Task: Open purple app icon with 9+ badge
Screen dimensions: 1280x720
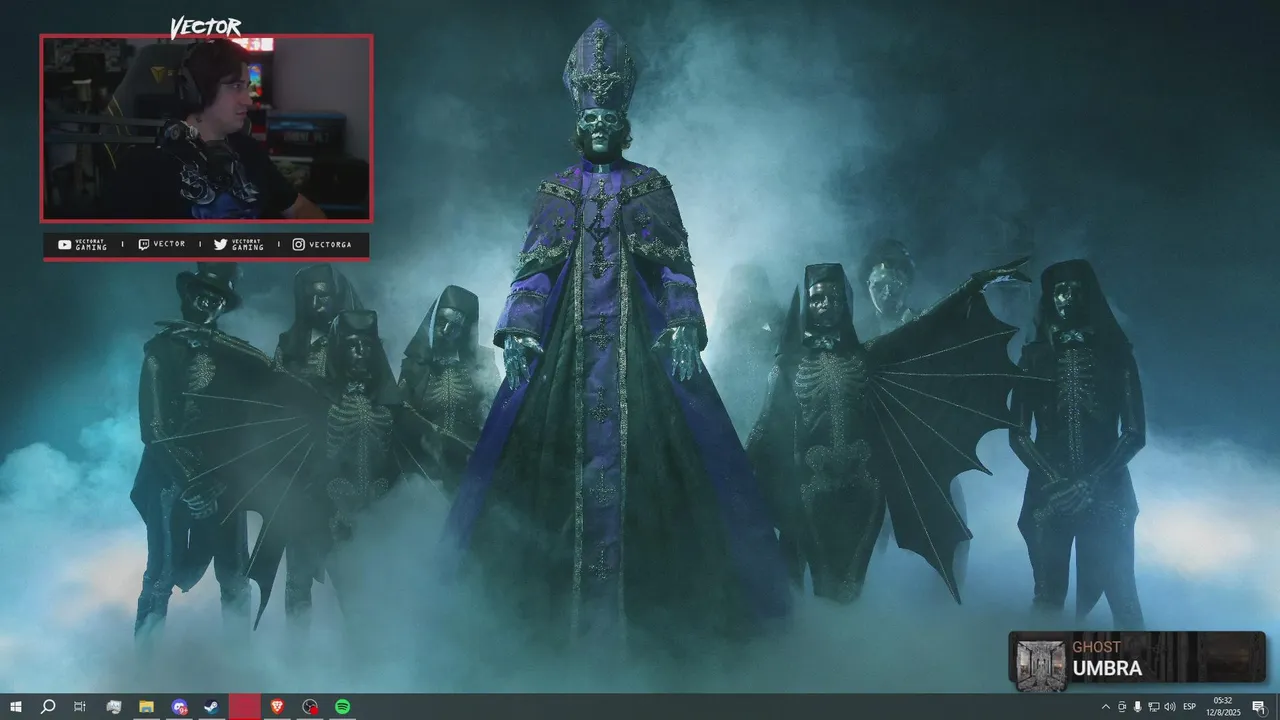Action: point(179,707)
